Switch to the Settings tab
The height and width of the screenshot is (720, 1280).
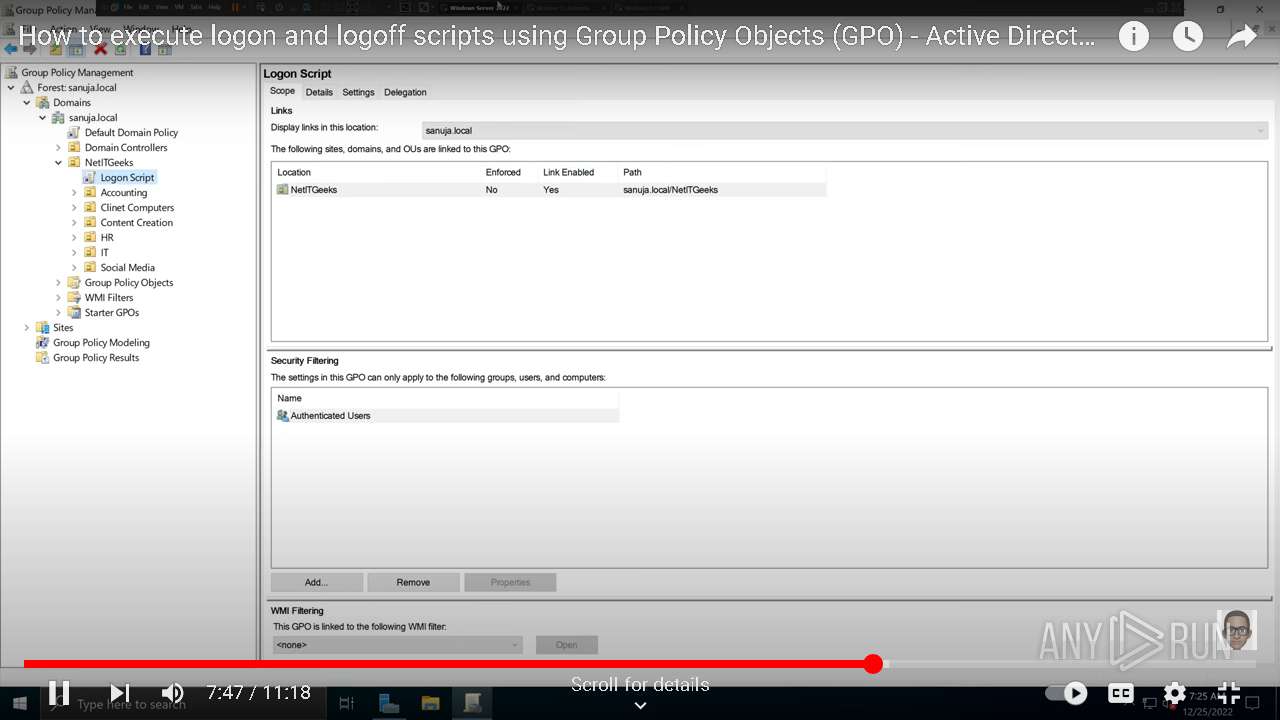pyautogui.click(x=358, y=92)
